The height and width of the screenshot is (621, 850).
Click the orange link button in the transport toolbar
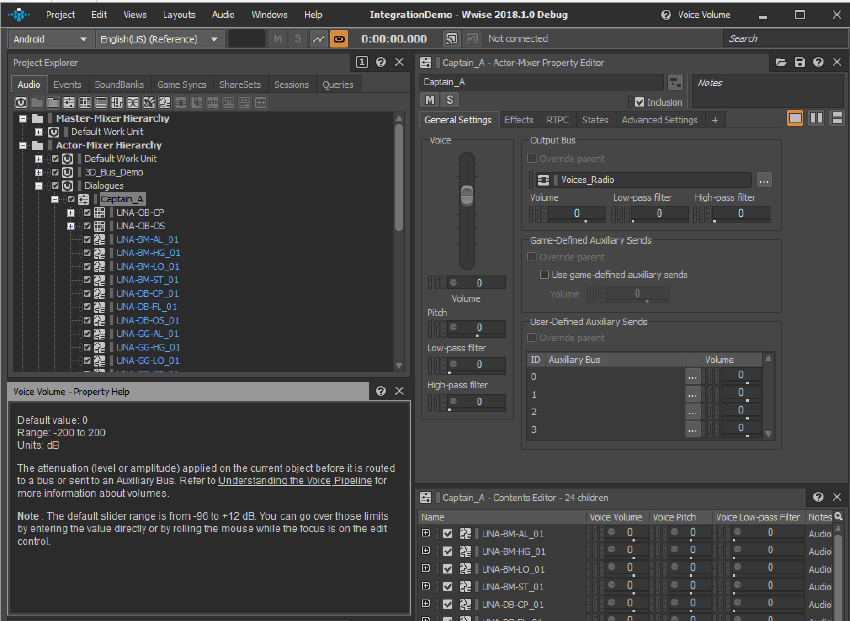click(339, 39)
